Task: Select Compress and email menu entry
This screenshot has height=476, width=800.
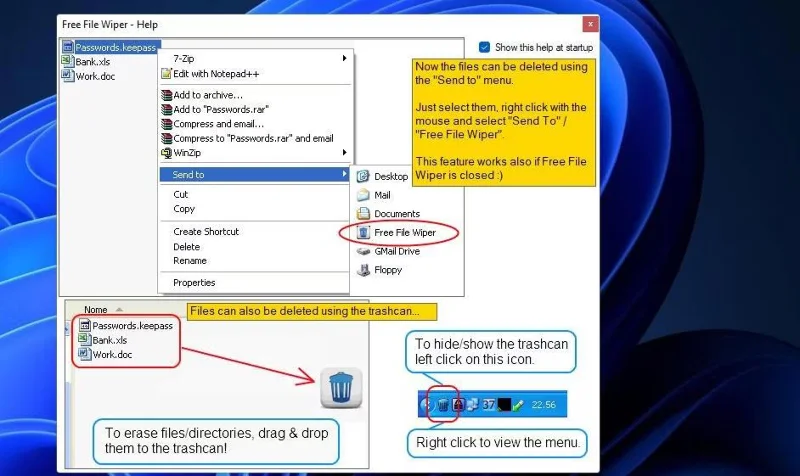Action: [x=218, y=123]
